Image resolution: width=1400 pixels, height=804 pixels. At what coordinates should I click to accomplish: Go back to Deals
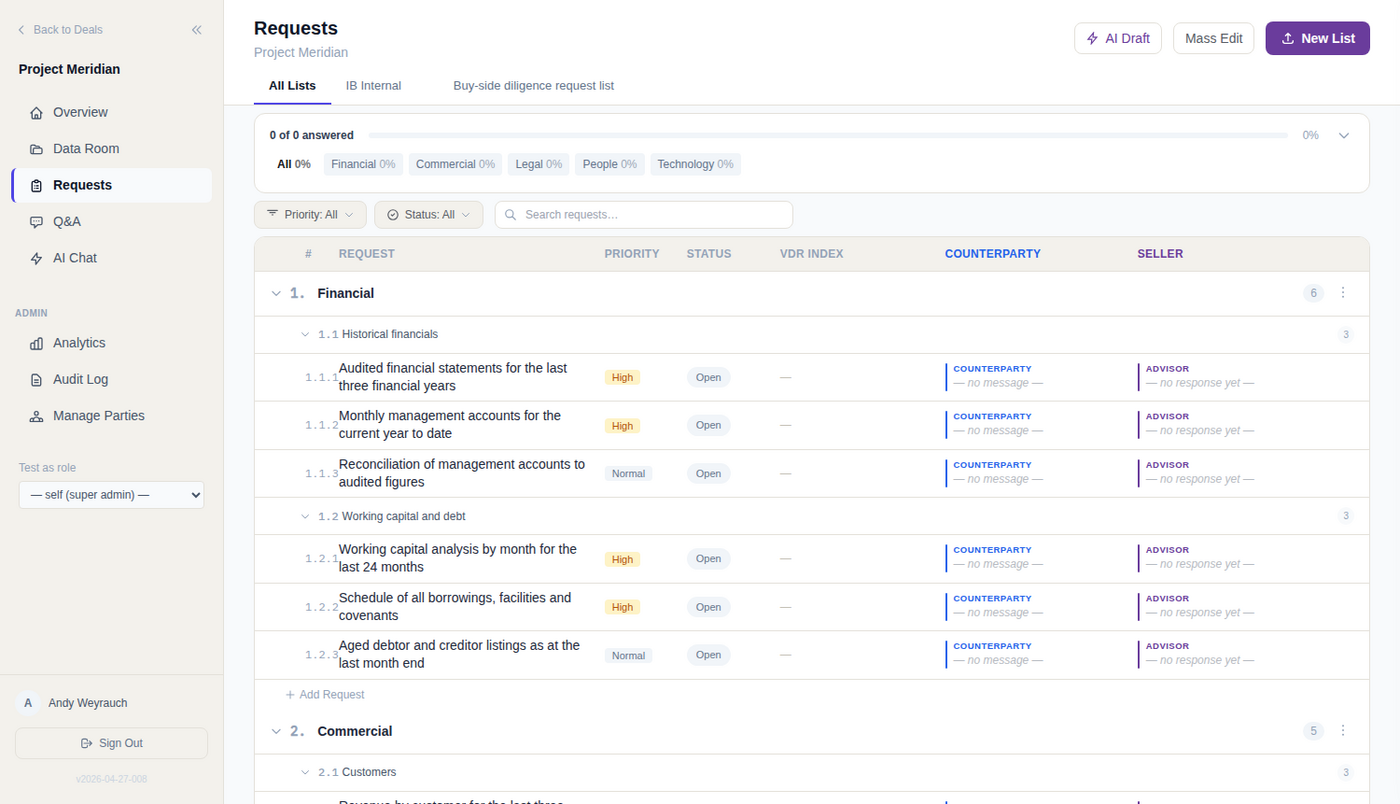[x=60, y=30]
